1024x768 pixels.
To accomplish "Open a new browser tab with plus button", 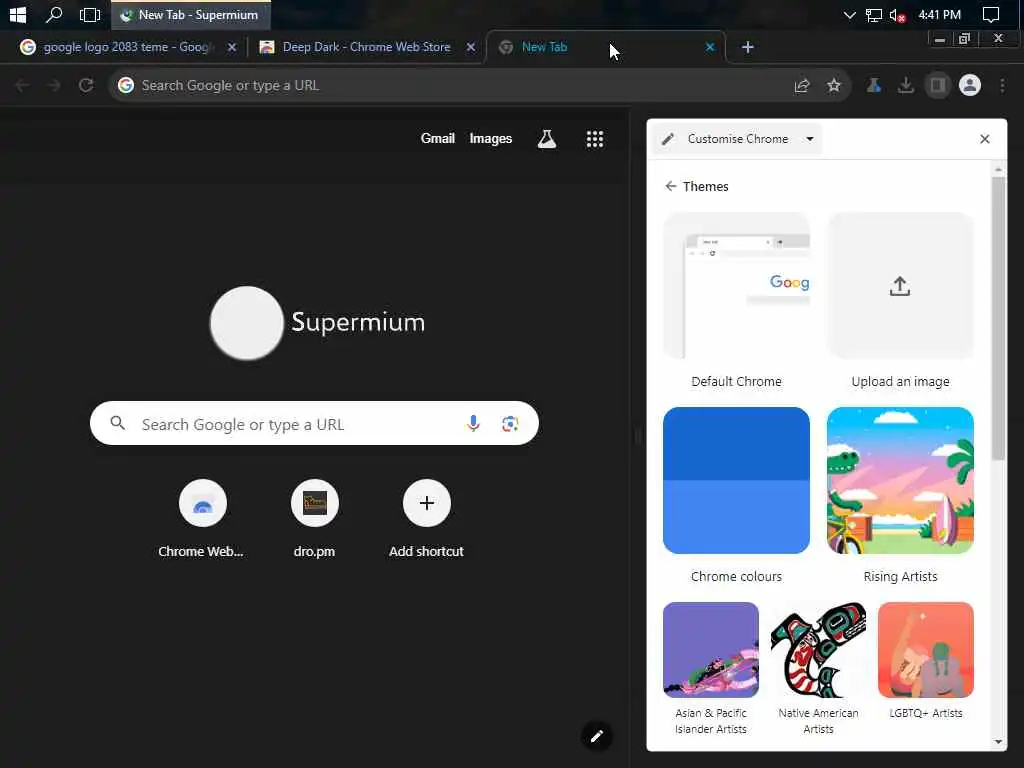I will (x=748, y=47).
